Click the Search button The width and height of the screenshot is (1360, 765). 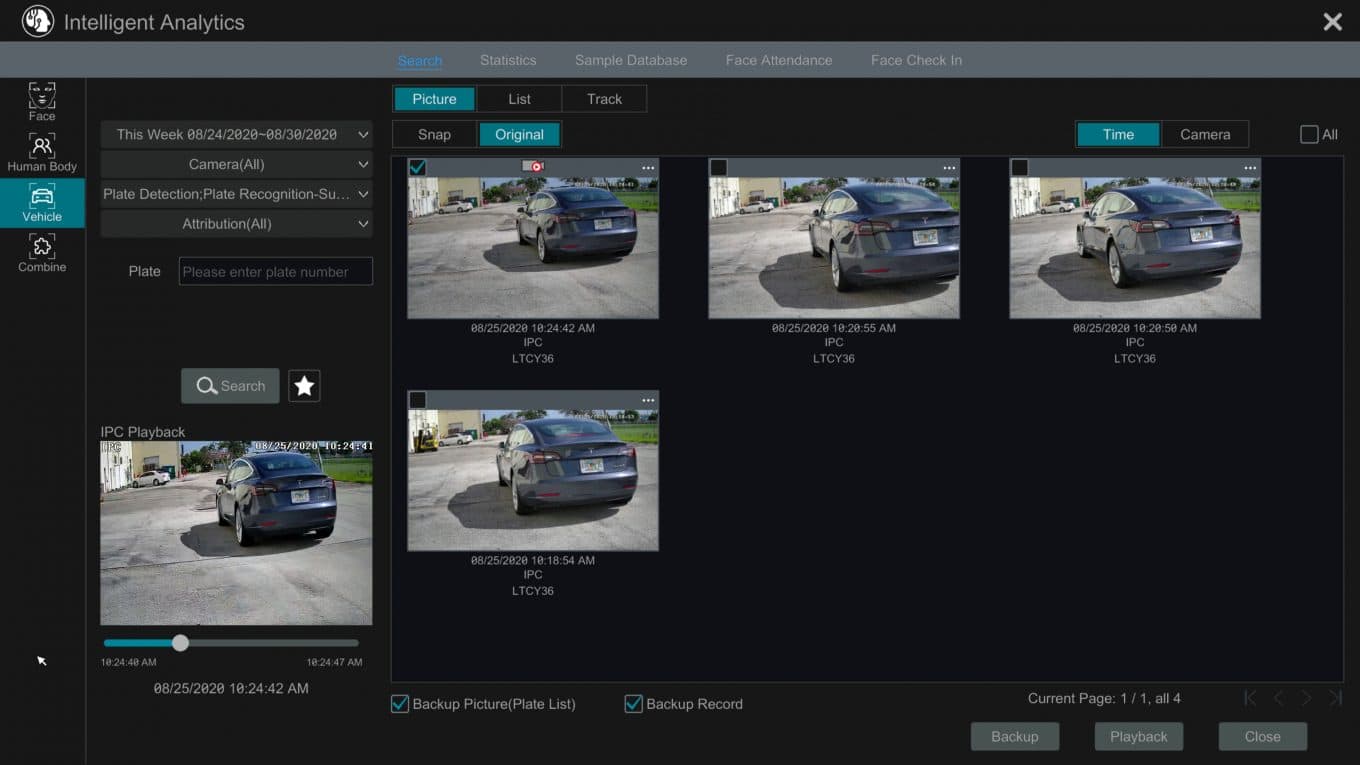coord(230,385)
